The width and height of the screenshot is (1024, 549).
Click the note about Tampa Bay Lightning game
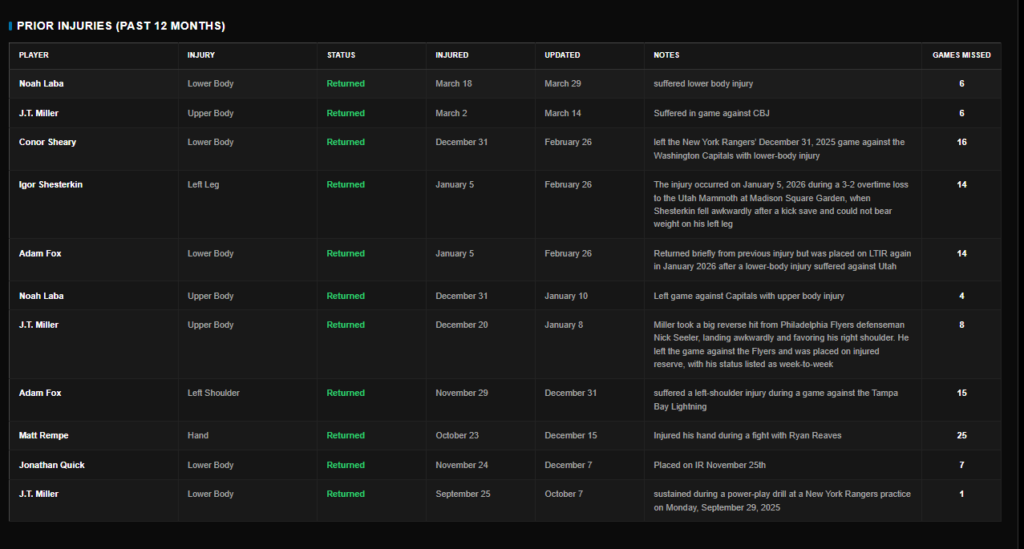(x=776, y=400)
